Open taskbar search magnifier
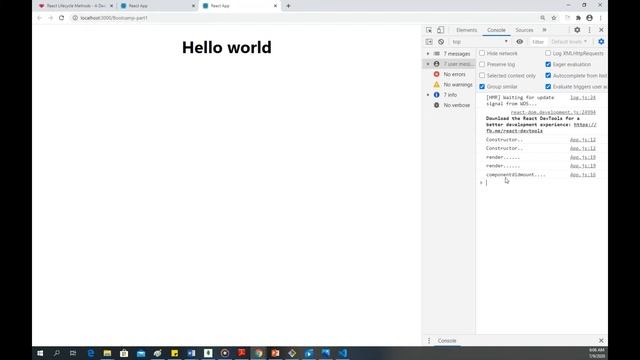Screen dimensions: 640x360 click(57, 353)
